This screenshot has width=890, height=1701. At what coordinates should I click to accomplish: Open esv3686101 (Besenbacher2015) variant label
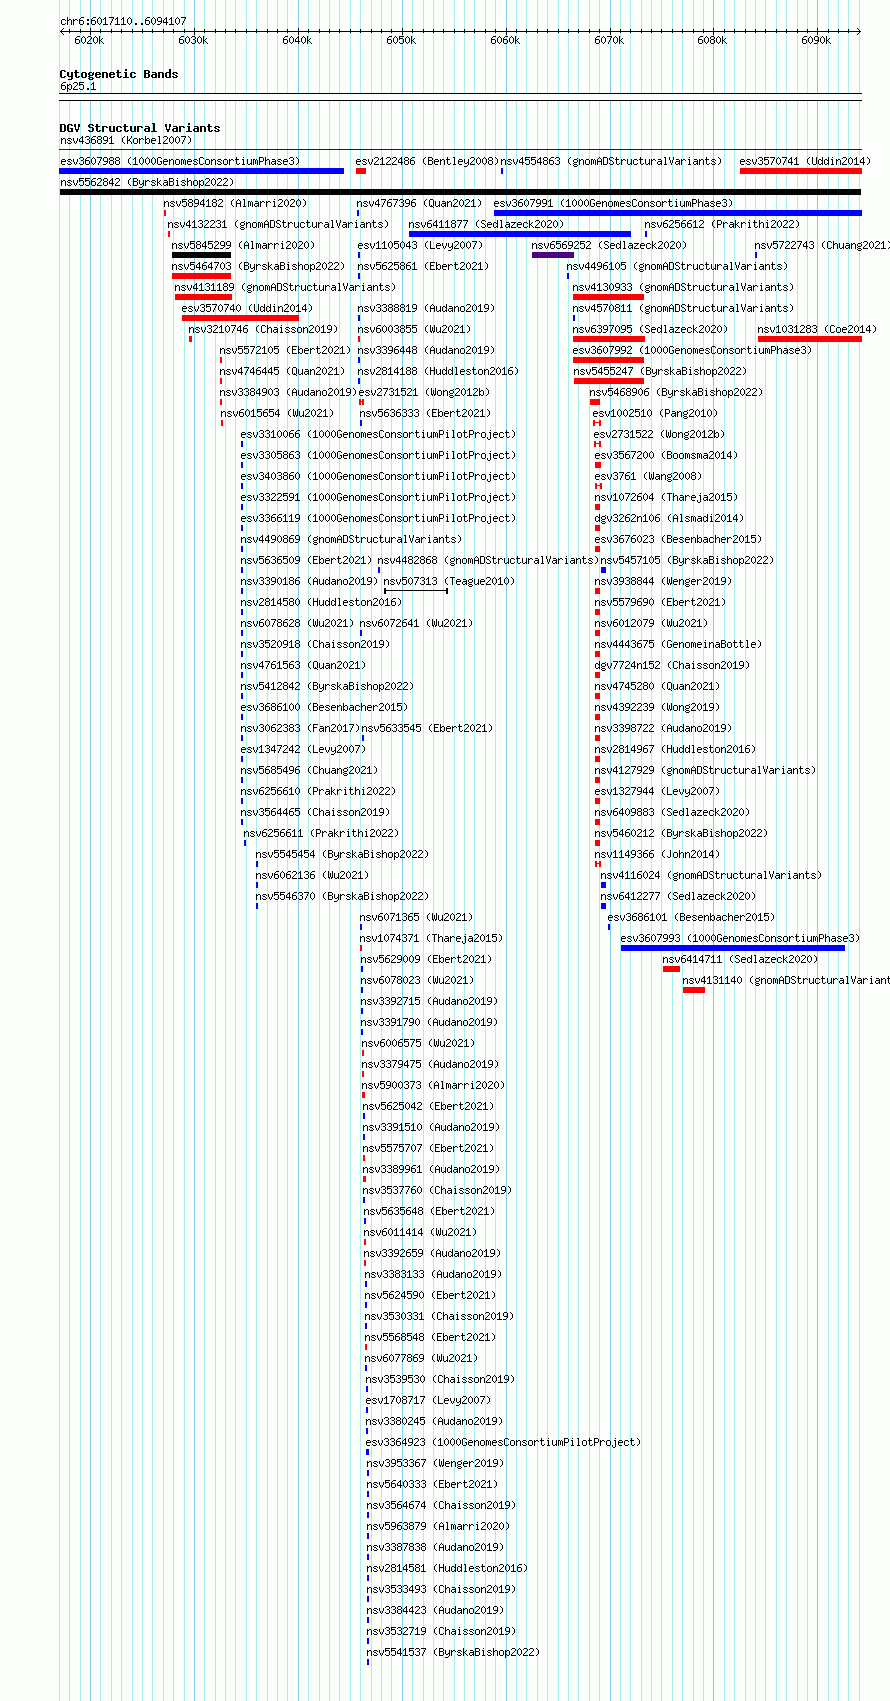click(691, 917)
